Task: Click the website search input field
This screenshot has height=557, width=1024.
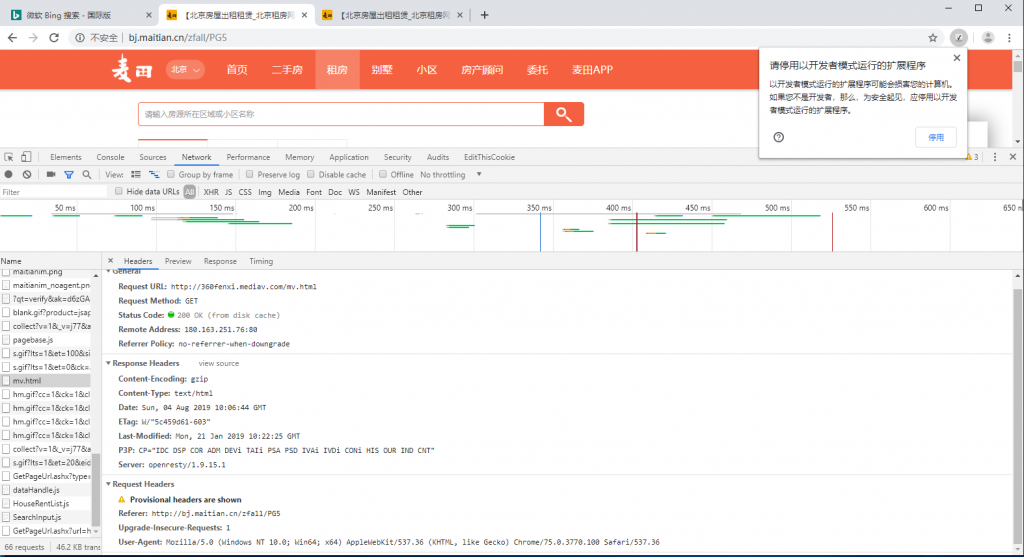Action: (340, 114)
